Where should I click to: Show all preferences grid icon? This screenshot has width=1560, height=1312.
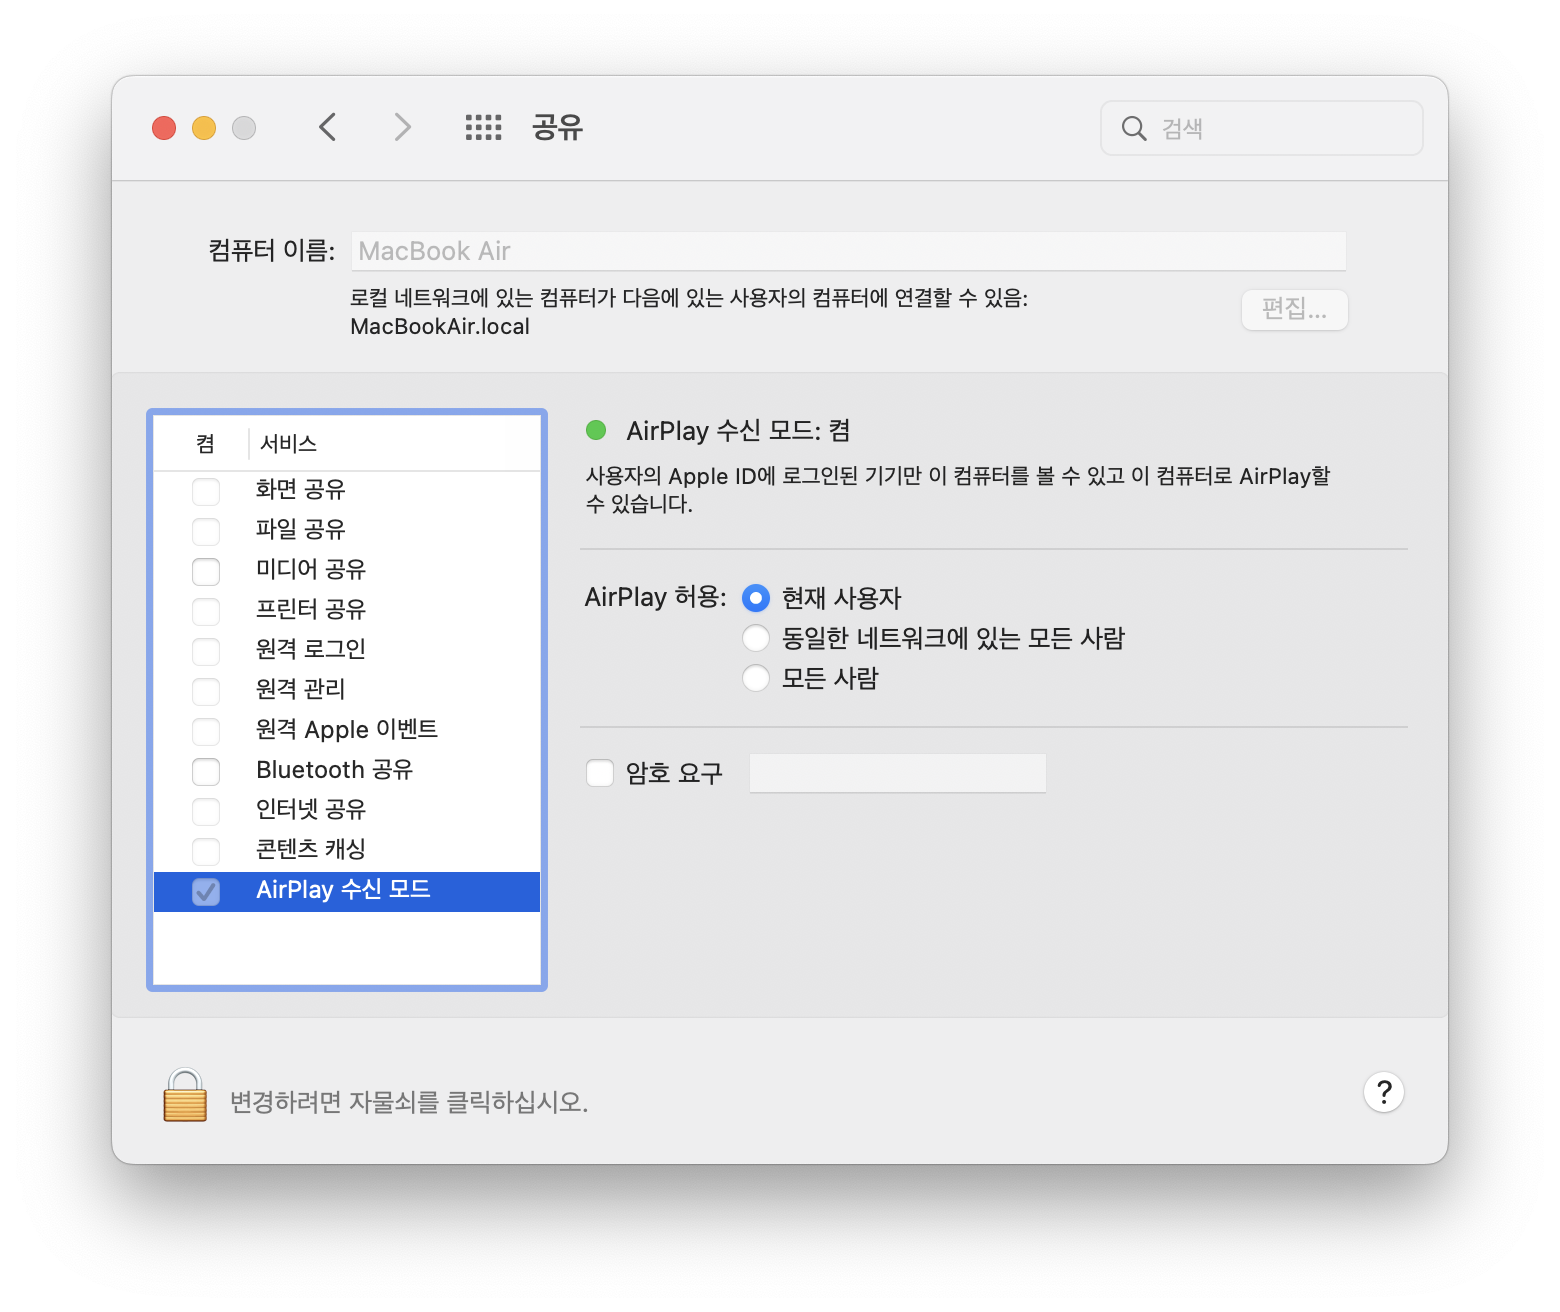(483, 127)
